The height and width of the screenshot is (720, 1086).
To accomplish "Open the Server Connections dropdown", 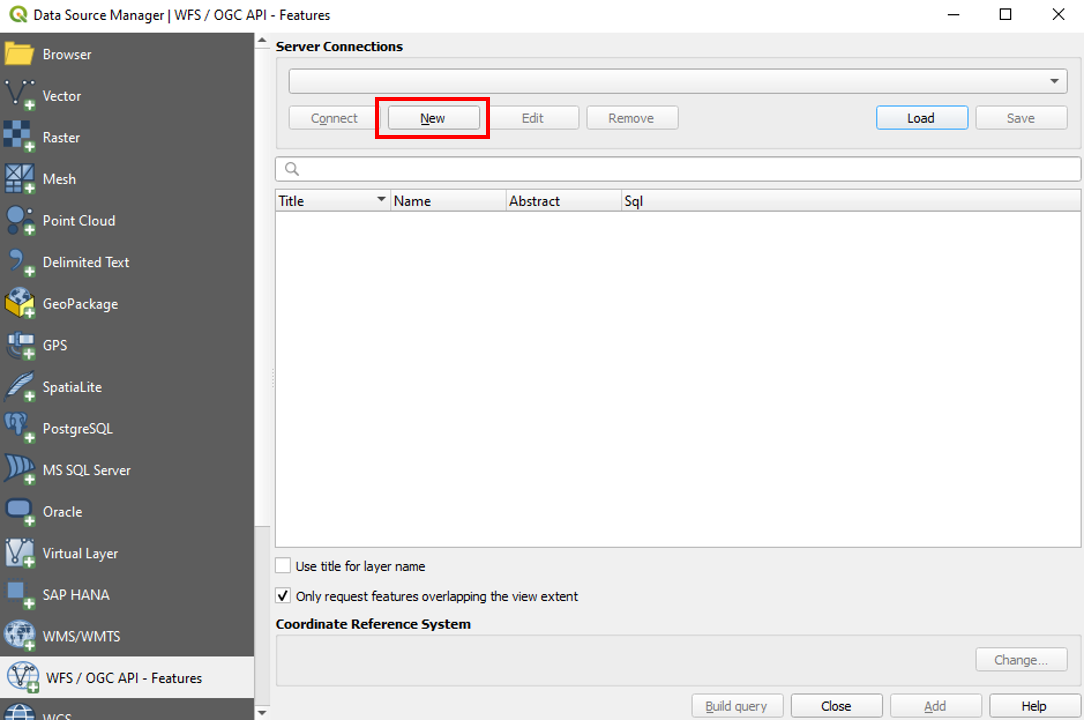I will tap(678, 81).
